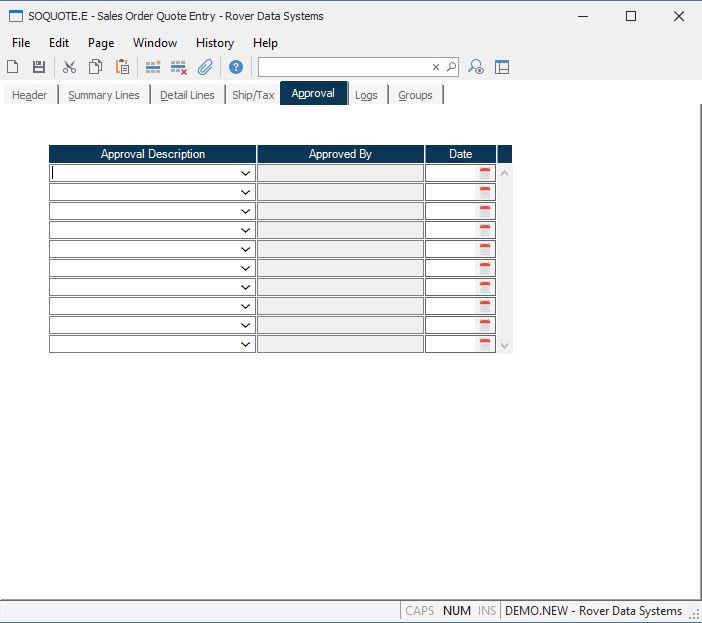The image size is (702, 623).
Task: Click the delete row icon
Action: coord(179,67)
